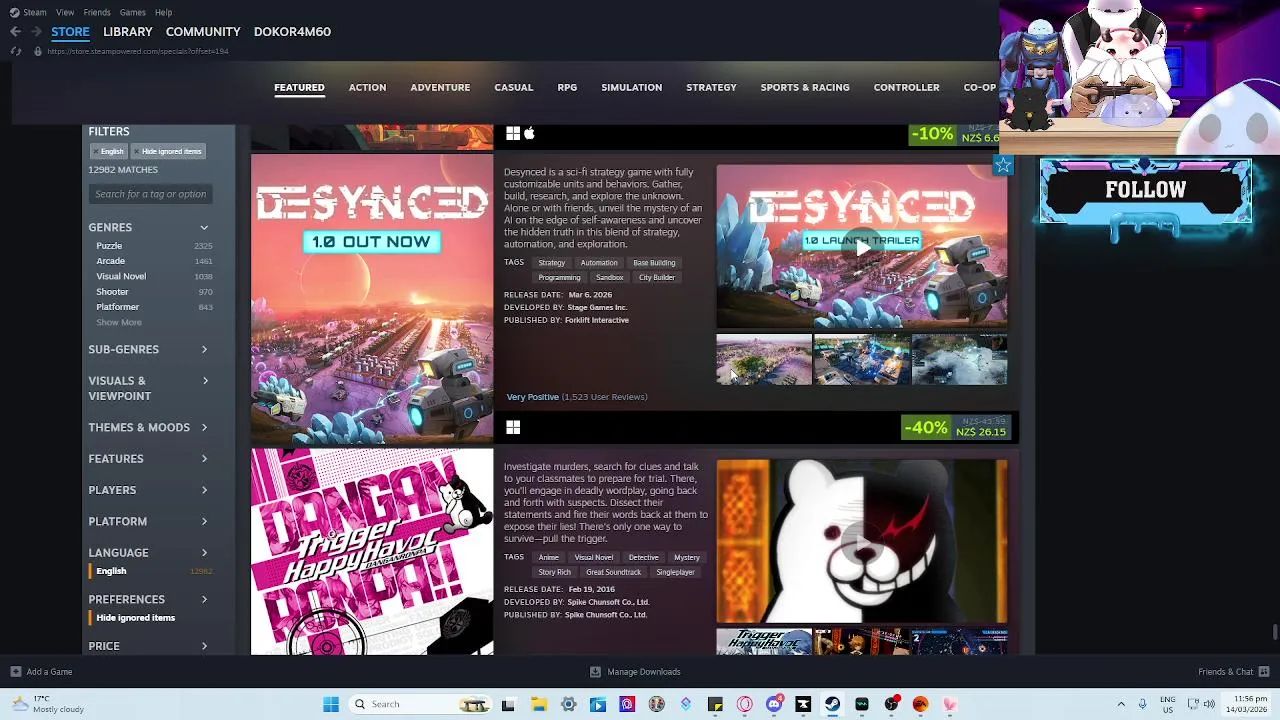This screenshot has width=1280, height=720.
Task: Open OBS Studio from the taskbar
Action: point(891,704)
